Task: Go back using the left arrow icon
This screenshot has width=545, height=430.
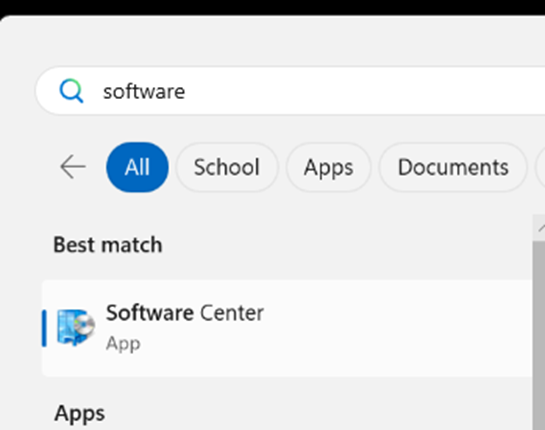Action: click(73, 167)
